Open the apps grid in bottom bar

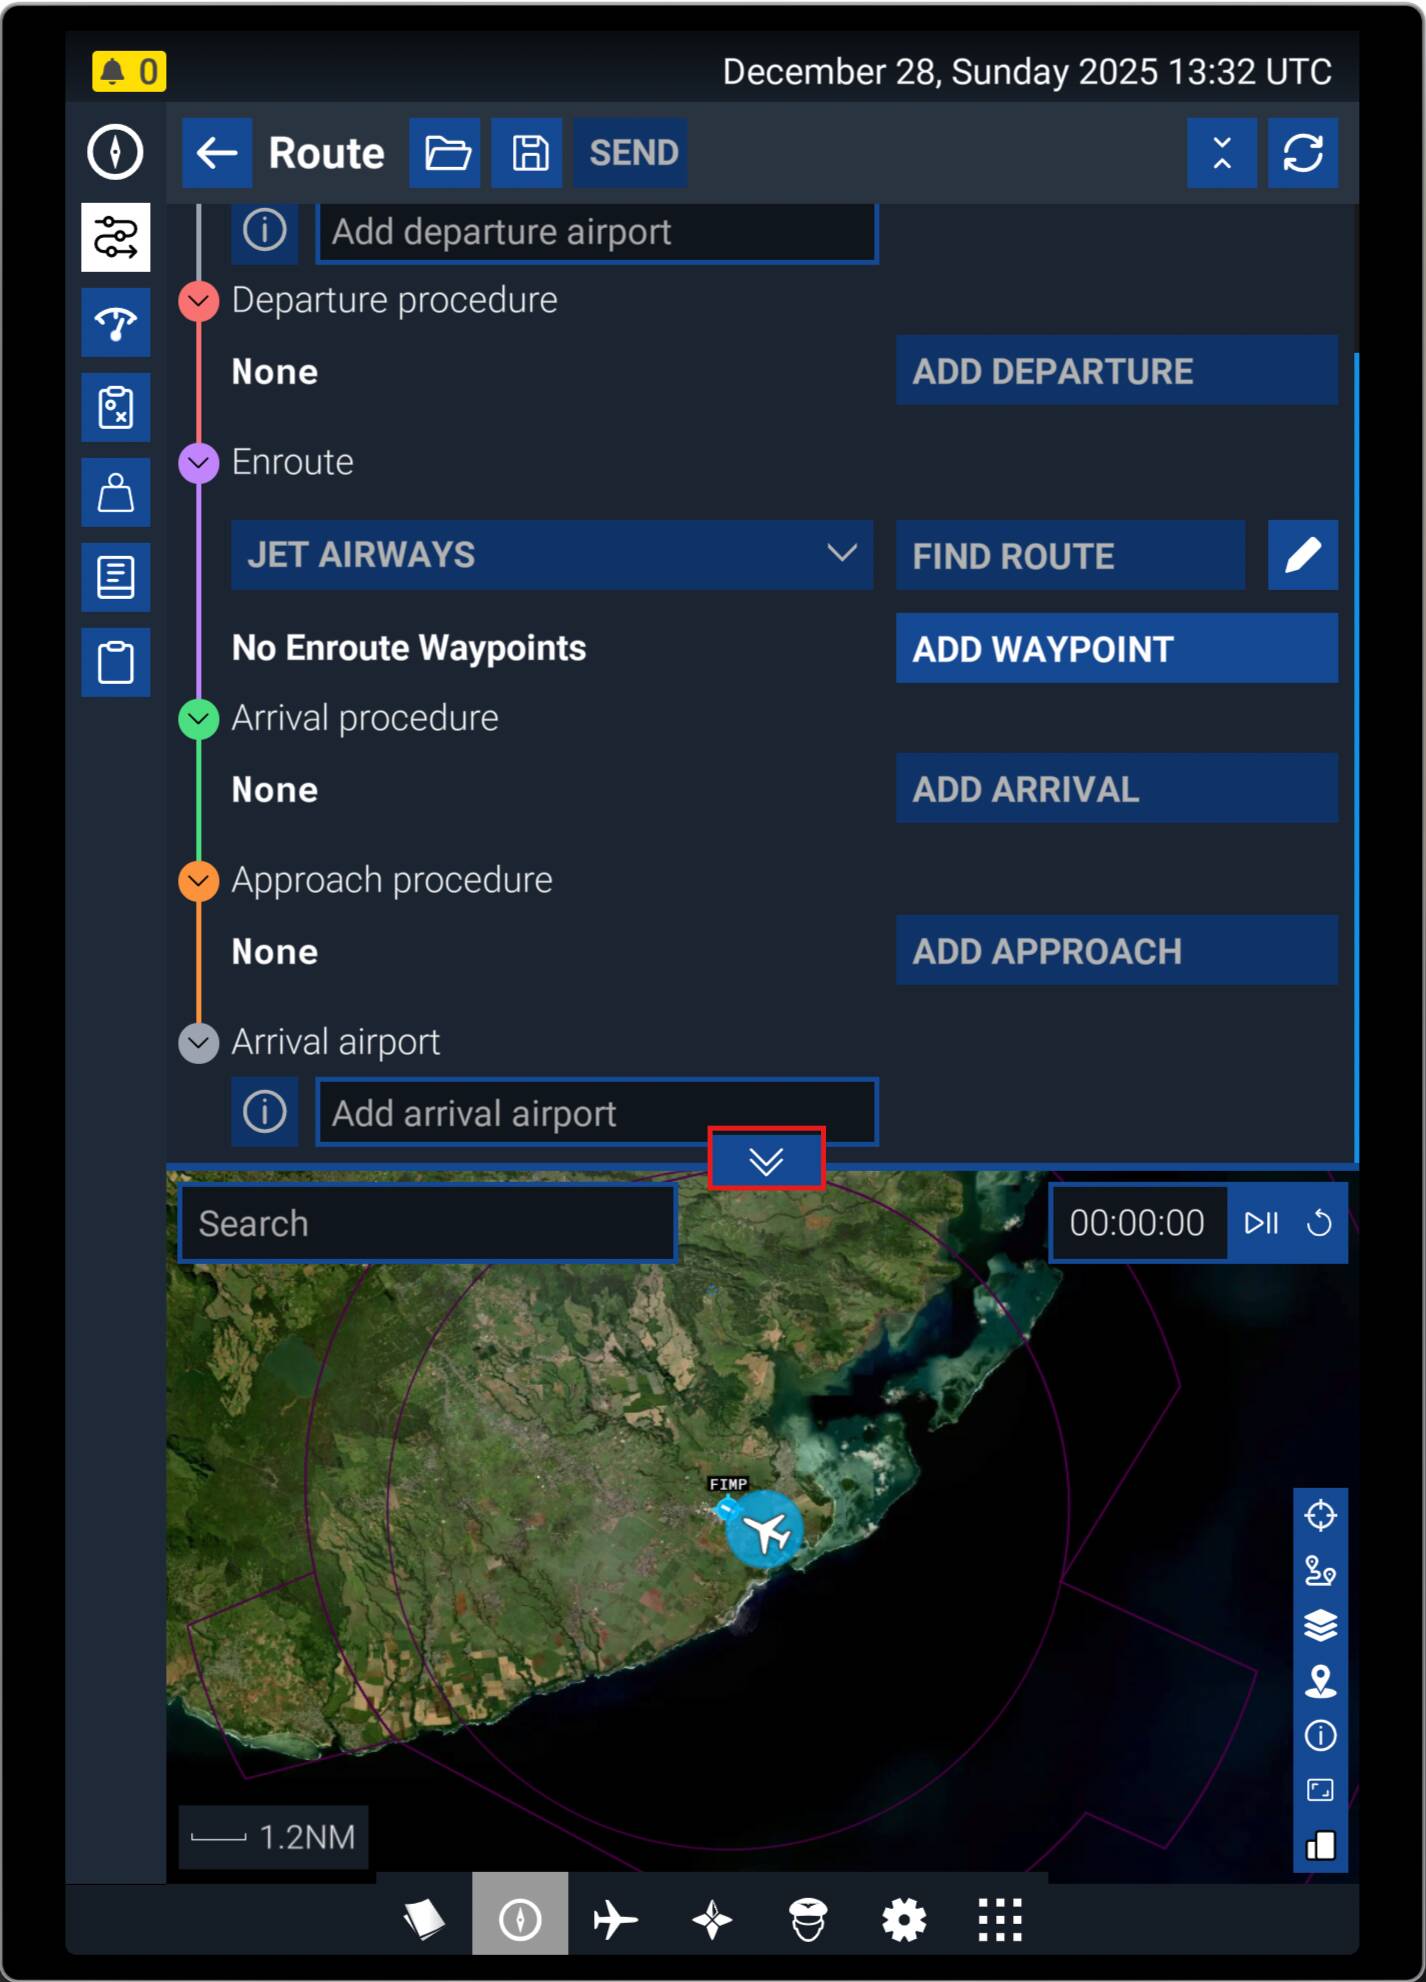1000,1918
